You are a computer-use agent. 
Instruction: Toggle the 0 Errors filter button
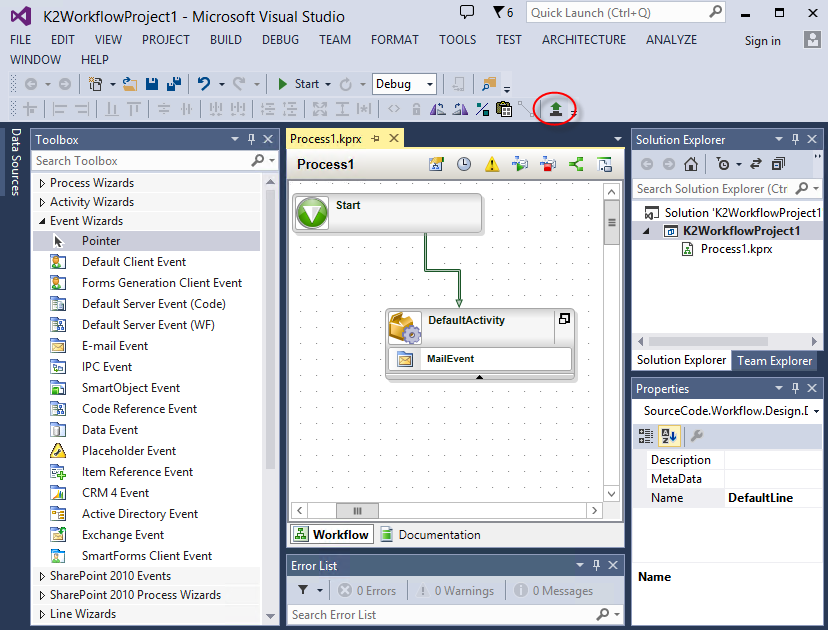367,590
